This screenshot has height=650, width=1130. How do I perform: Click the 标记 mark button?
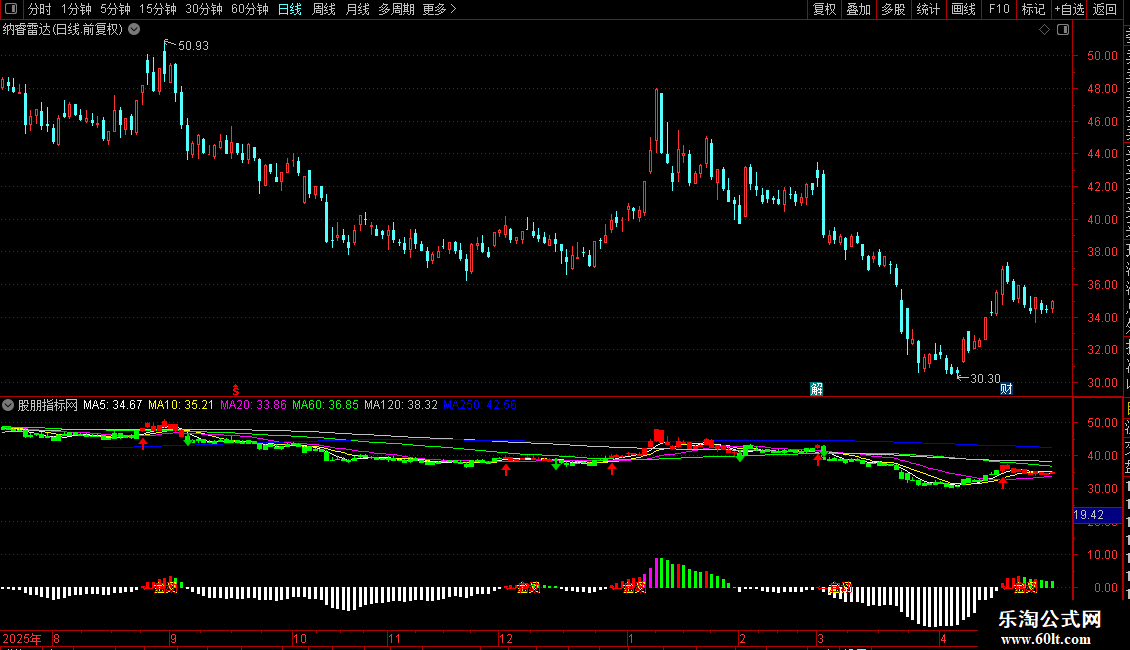tap(1033, 9)
